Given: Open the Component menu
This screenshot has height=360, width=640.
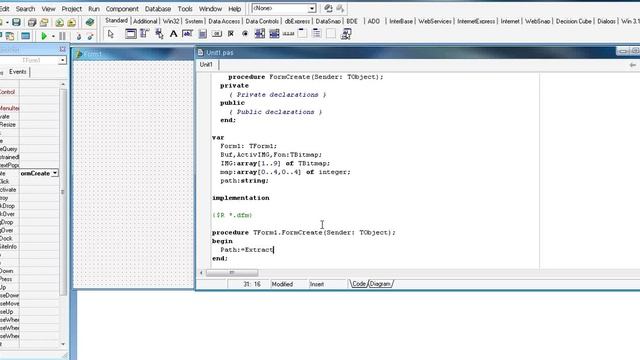Looking at the screenshot, I should [122, 9].
